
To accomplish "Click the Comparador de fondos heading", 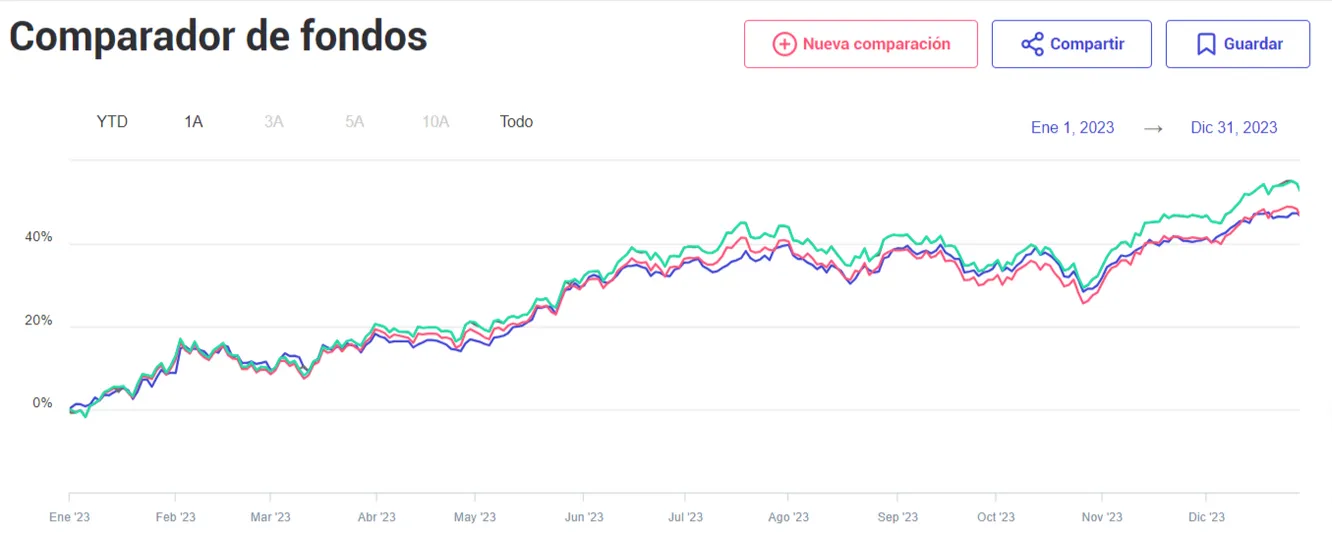I will pyautogui.click(x=218, y=37).
